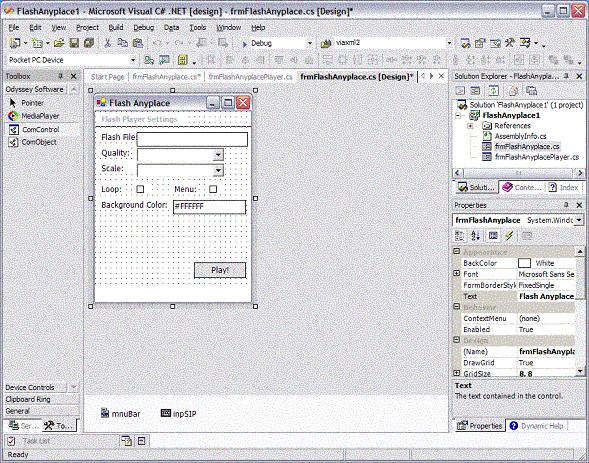Open the Scale combo box dropdown
Image resolution: width=589 pixels, height=463 pixels.
pos(218,170)
